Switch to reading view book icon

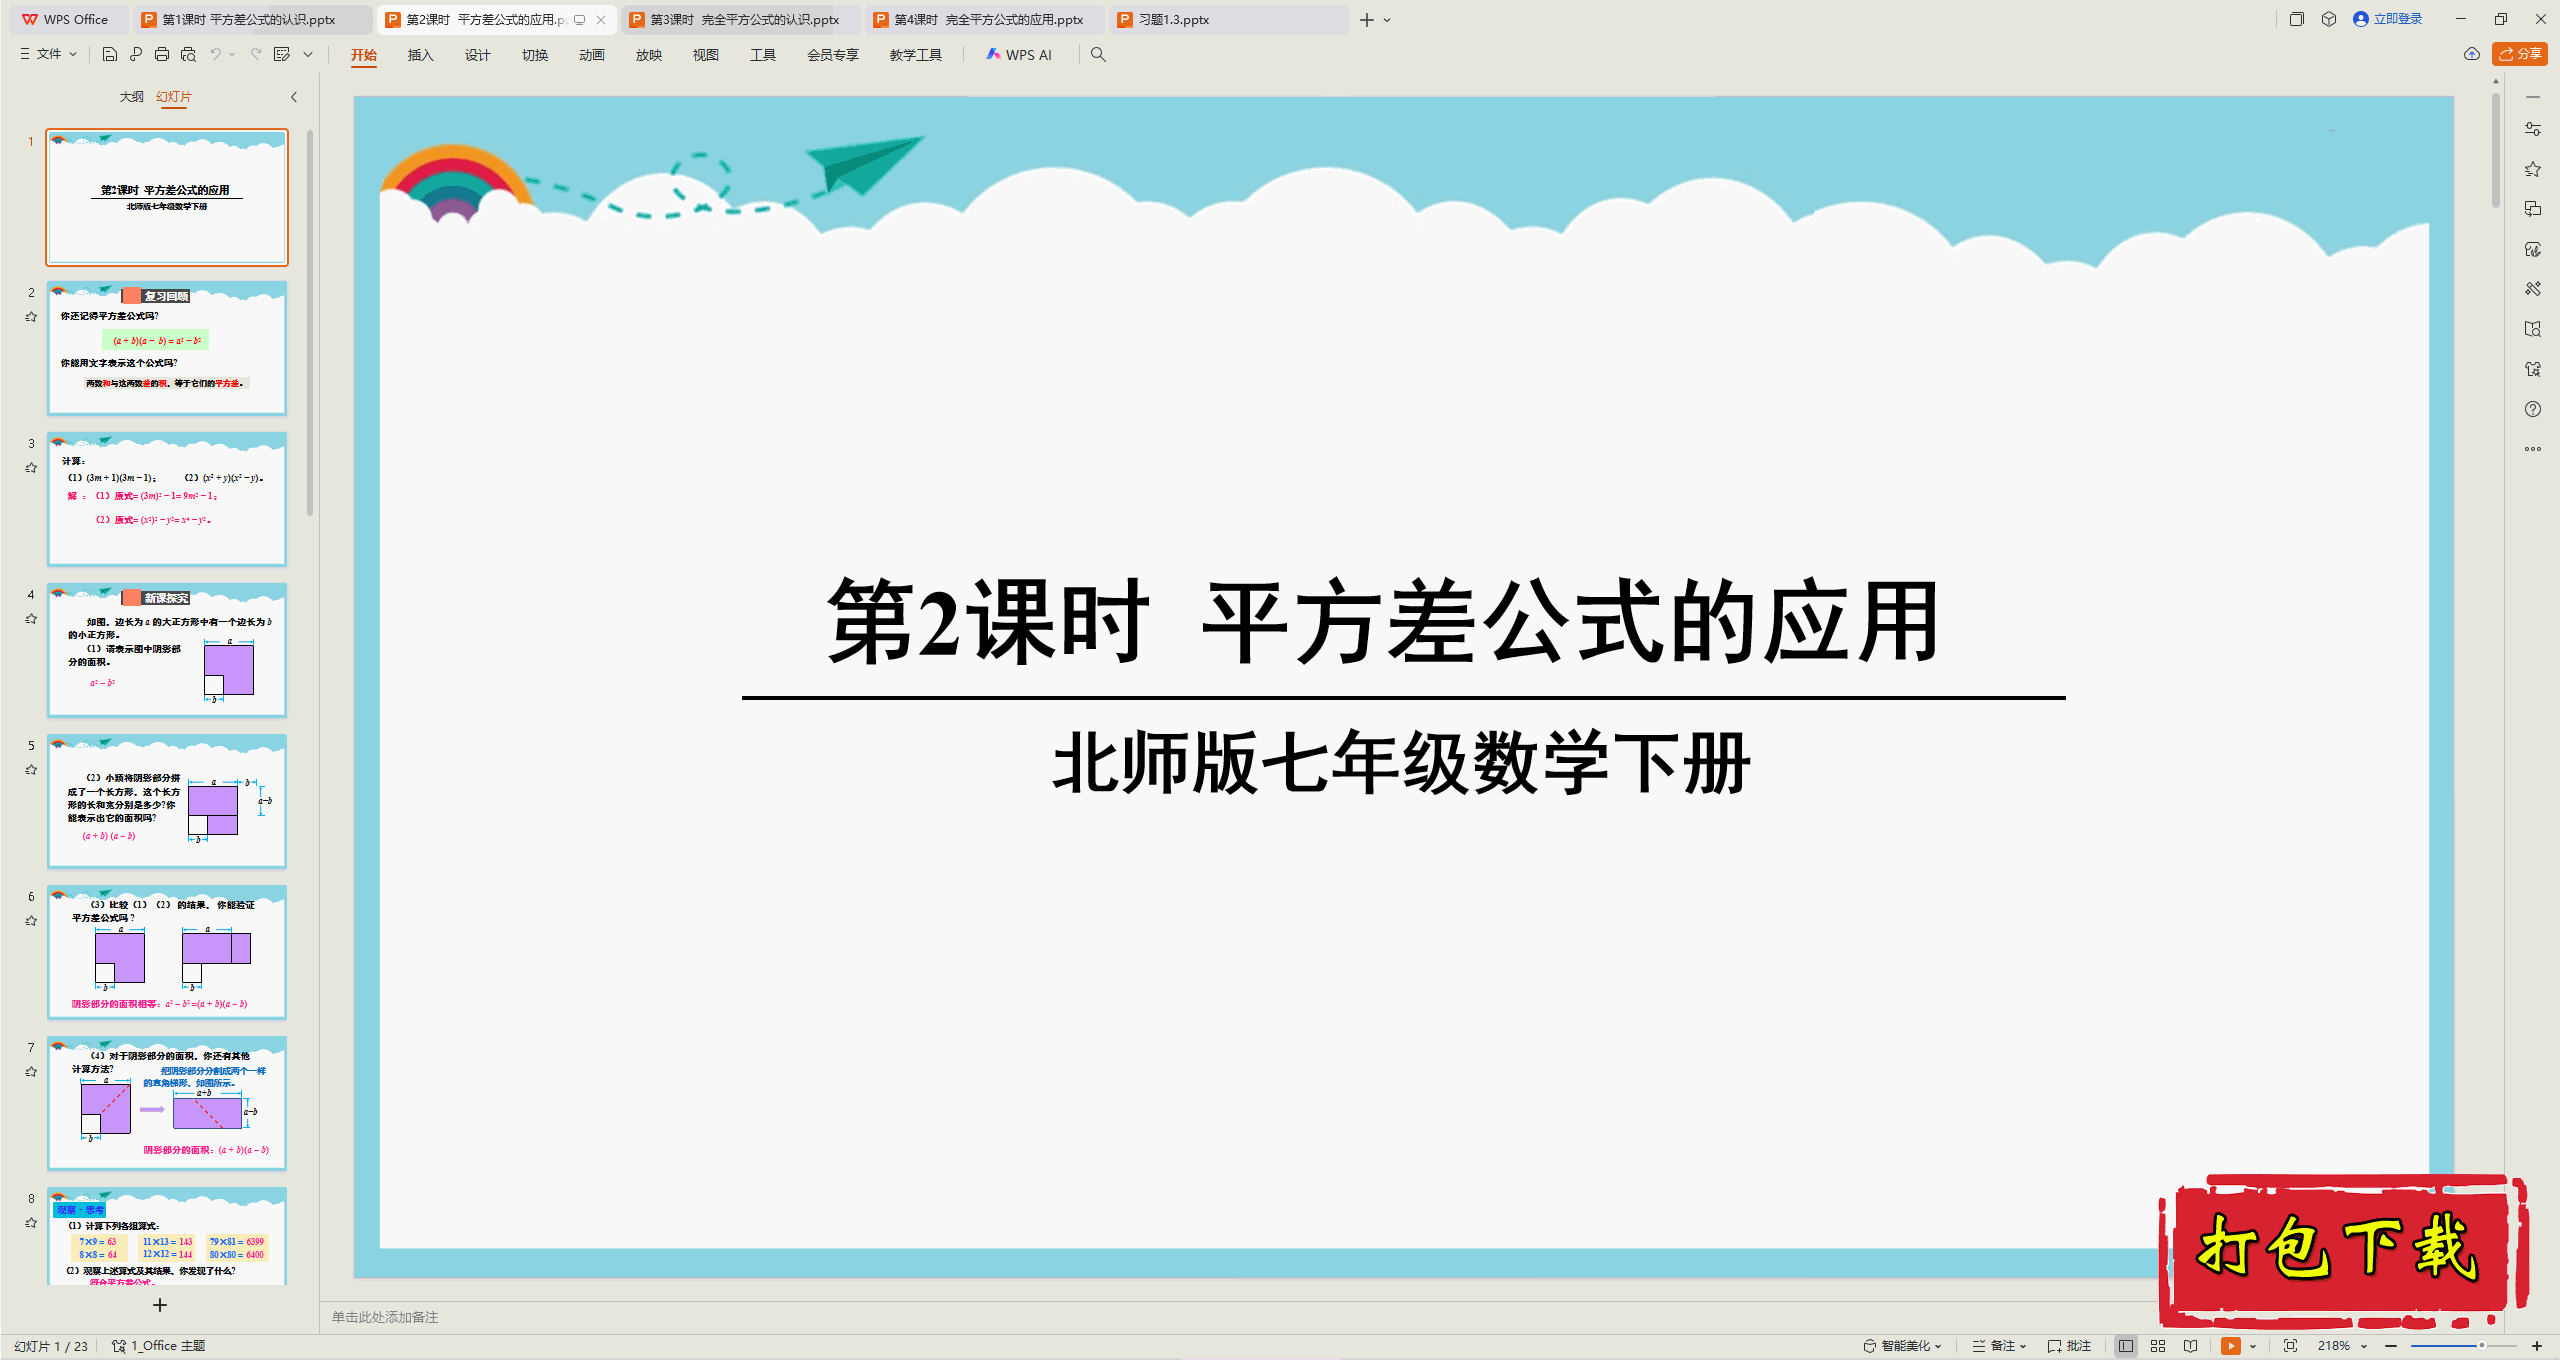[2190, 1346]
